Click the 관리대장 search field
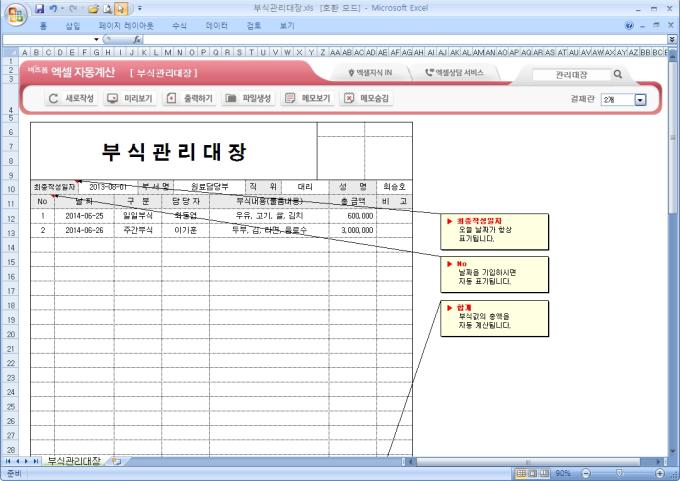680x481 pixels. click(571, 75)
